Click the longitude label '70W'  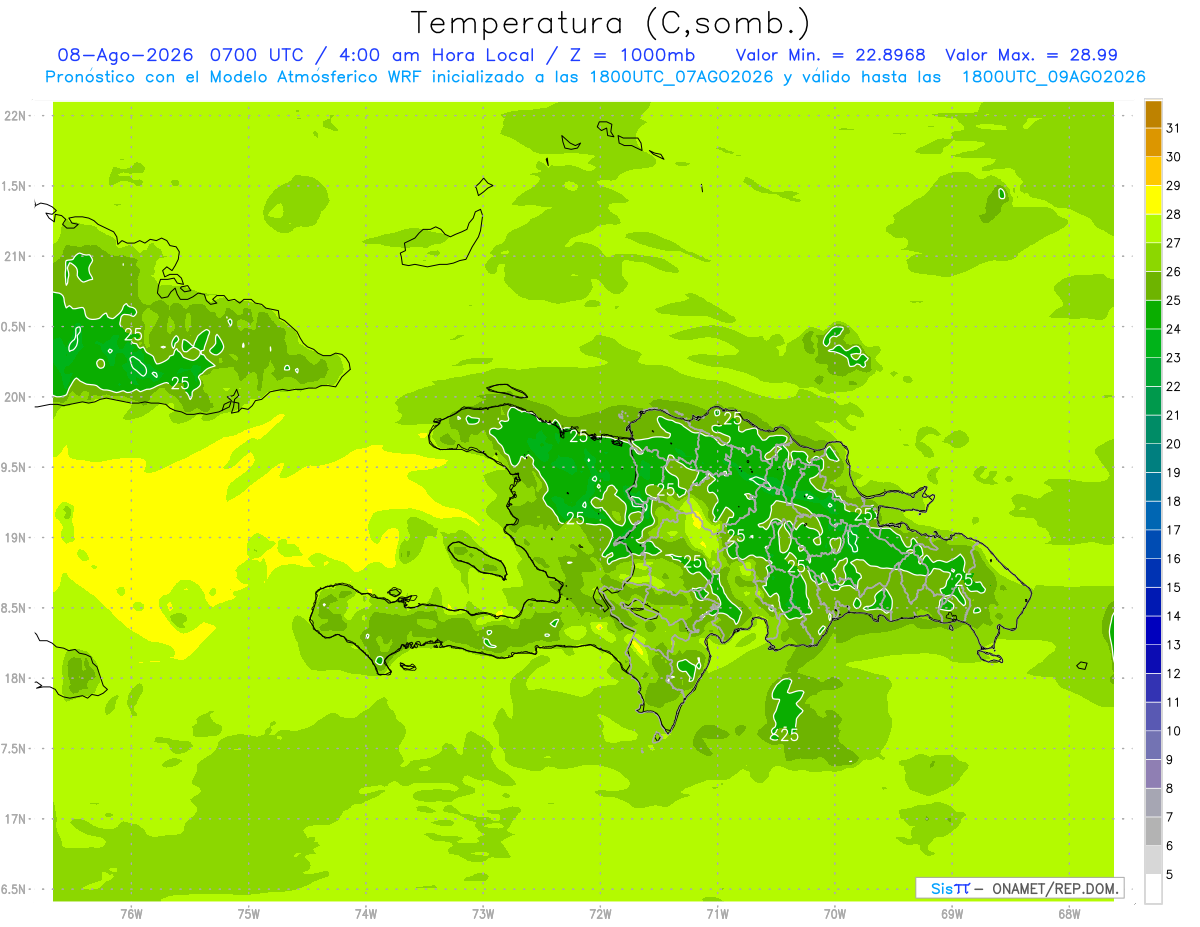pyautogui.click(x=835, y=914)
